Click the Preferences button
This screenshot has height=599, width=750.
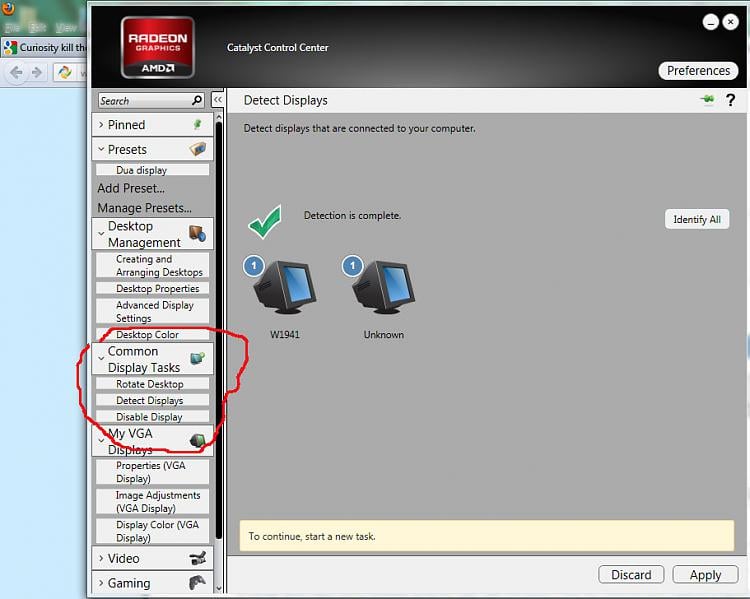click(x=698, y=71)
